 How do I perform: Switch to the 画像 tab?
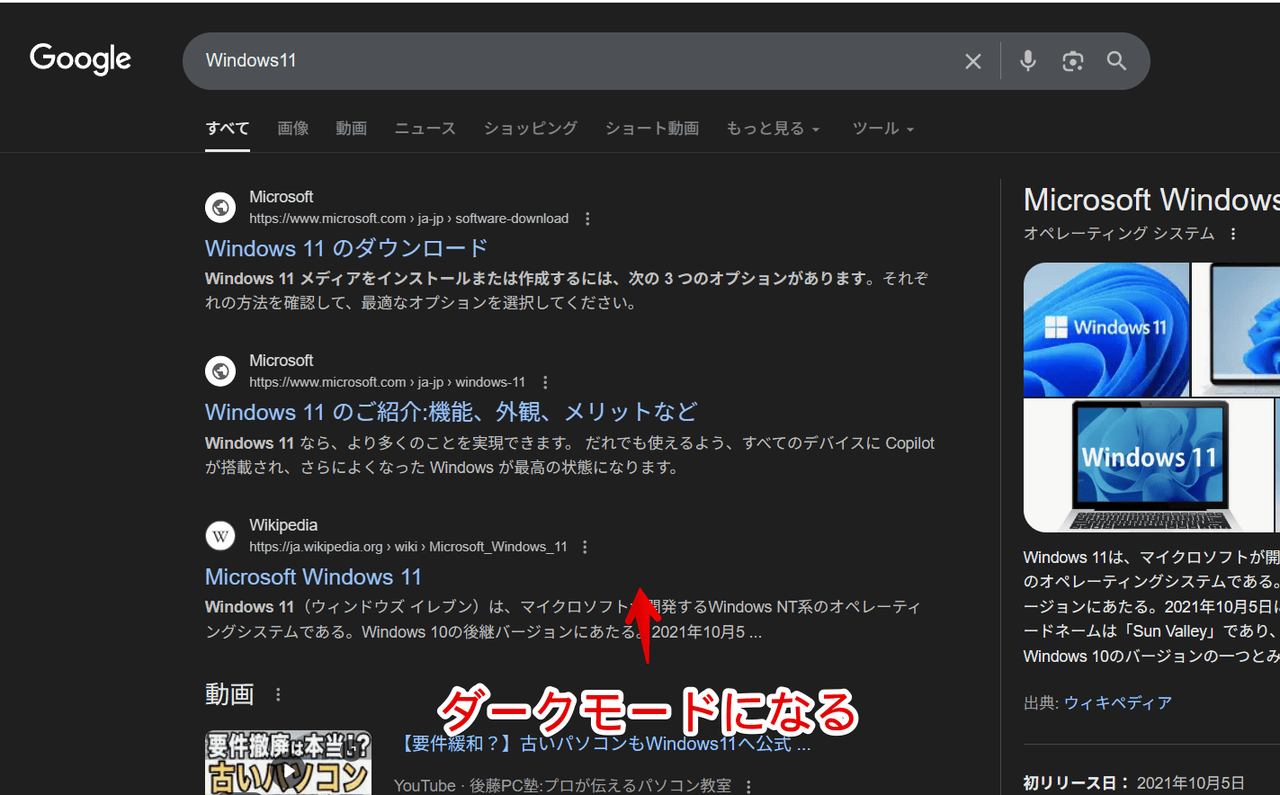click(x=293, y=128)
